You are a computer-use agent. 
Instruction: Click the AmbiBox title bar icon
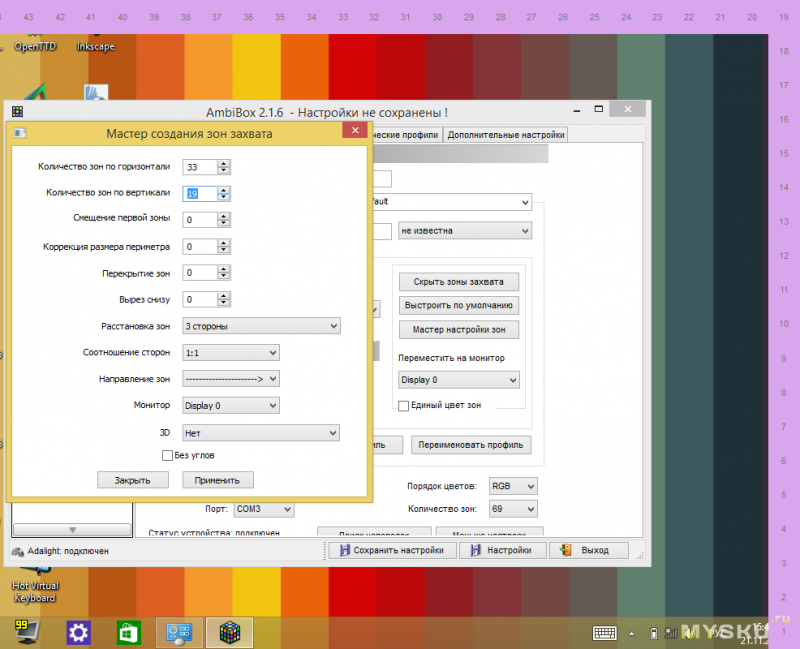pos(17,111)
